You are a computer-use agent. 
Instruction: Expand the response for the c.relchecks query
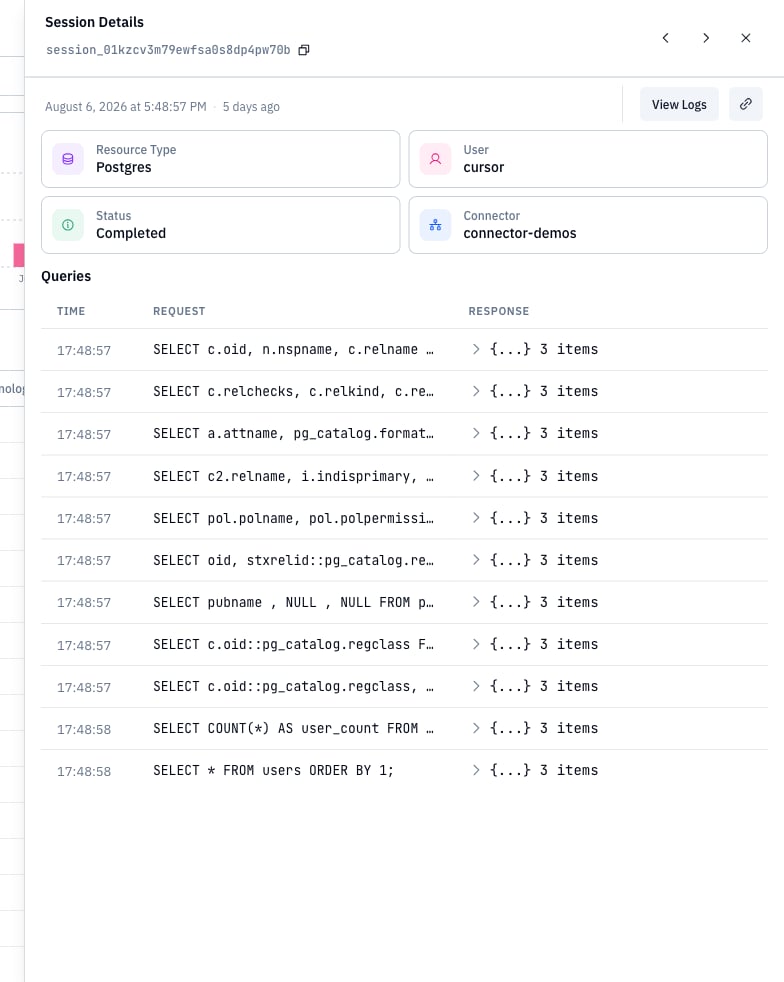point(476,391)
